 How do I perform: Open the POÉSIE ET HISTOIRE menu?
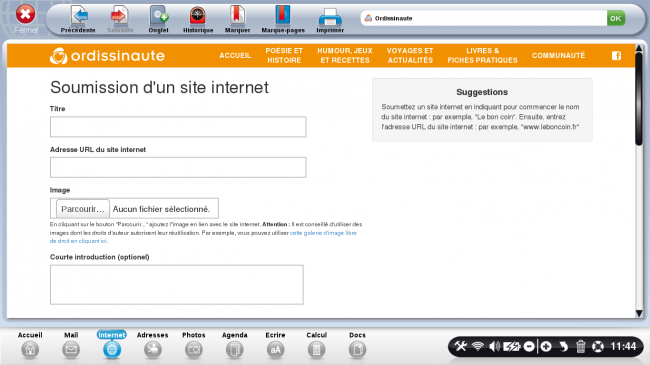pyautogui.click(x=284, y=56)
